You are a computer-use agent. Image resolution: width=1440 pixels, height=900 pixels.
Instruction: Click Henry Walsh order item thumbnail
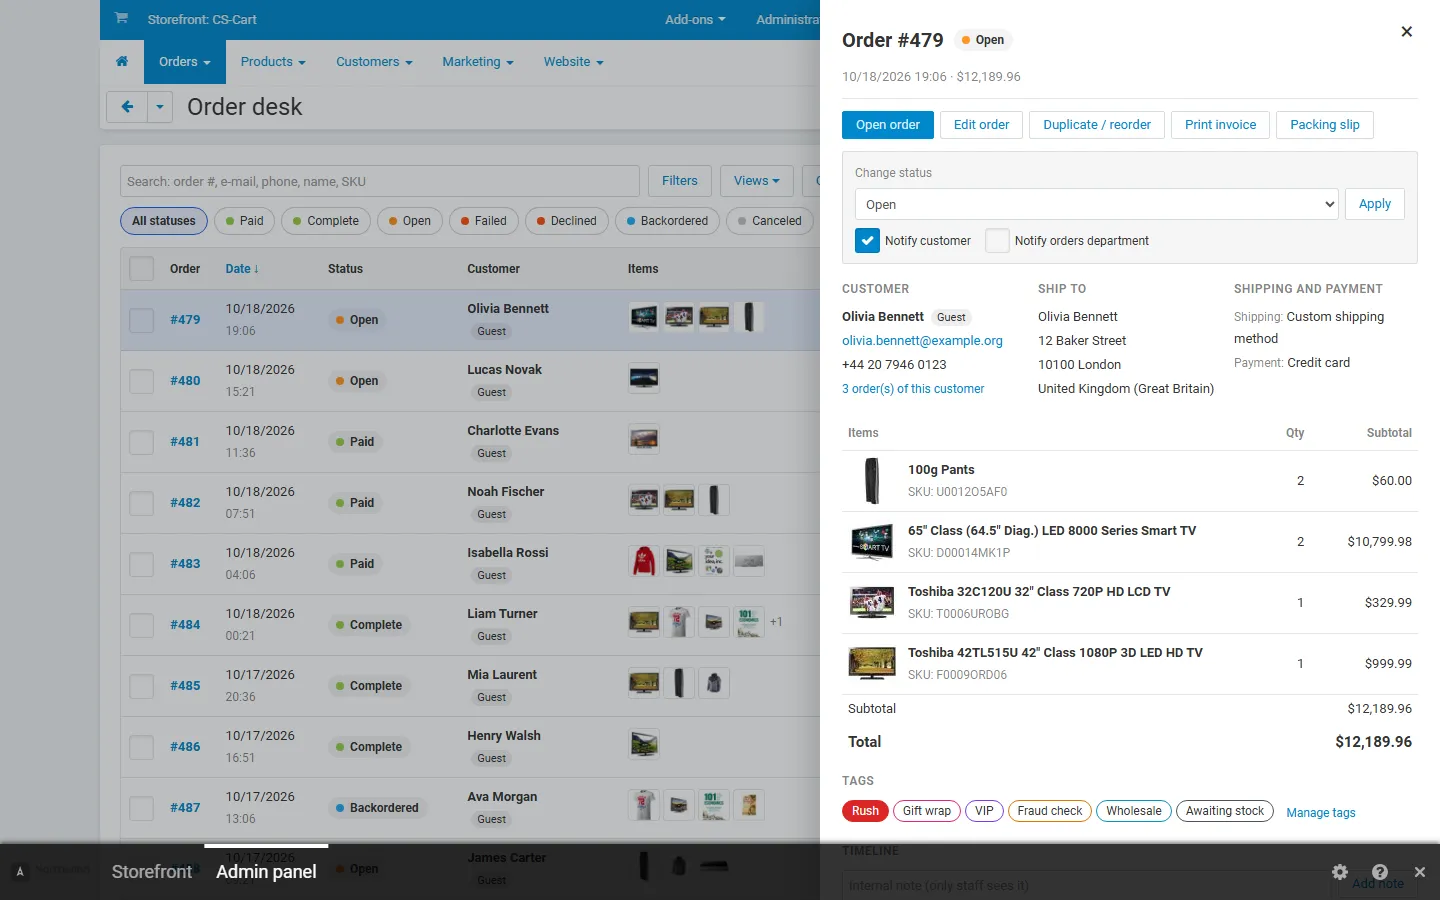[644, 745]
